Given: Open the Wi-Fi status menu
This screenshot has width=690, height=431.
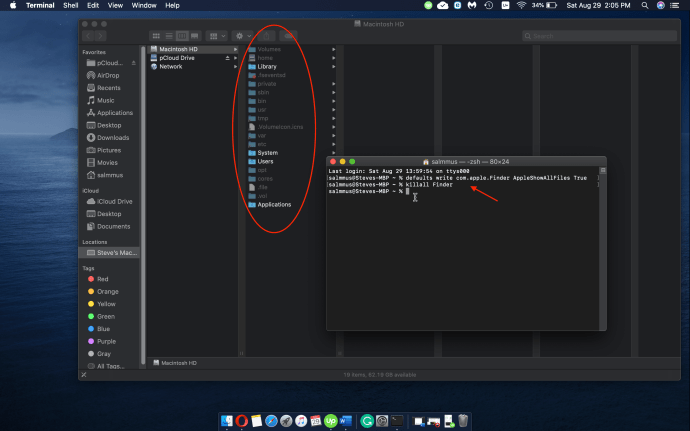Looking at the screenshot, I should (521, 5).
